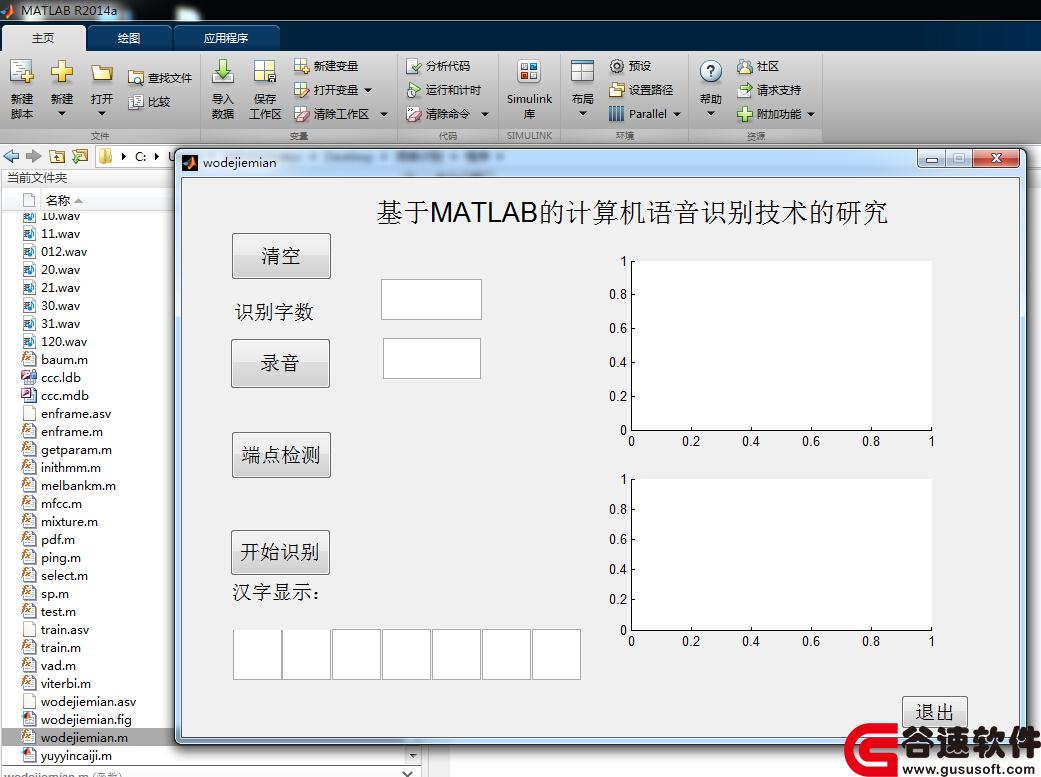Click the New Script (新建脚本) icon
The image size is (1041, 777).
[x=21, y=72]
